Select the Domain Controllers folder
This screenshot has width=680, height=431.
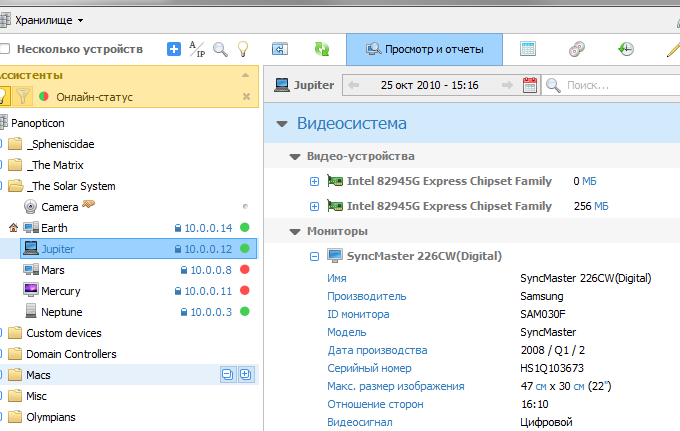71,354
